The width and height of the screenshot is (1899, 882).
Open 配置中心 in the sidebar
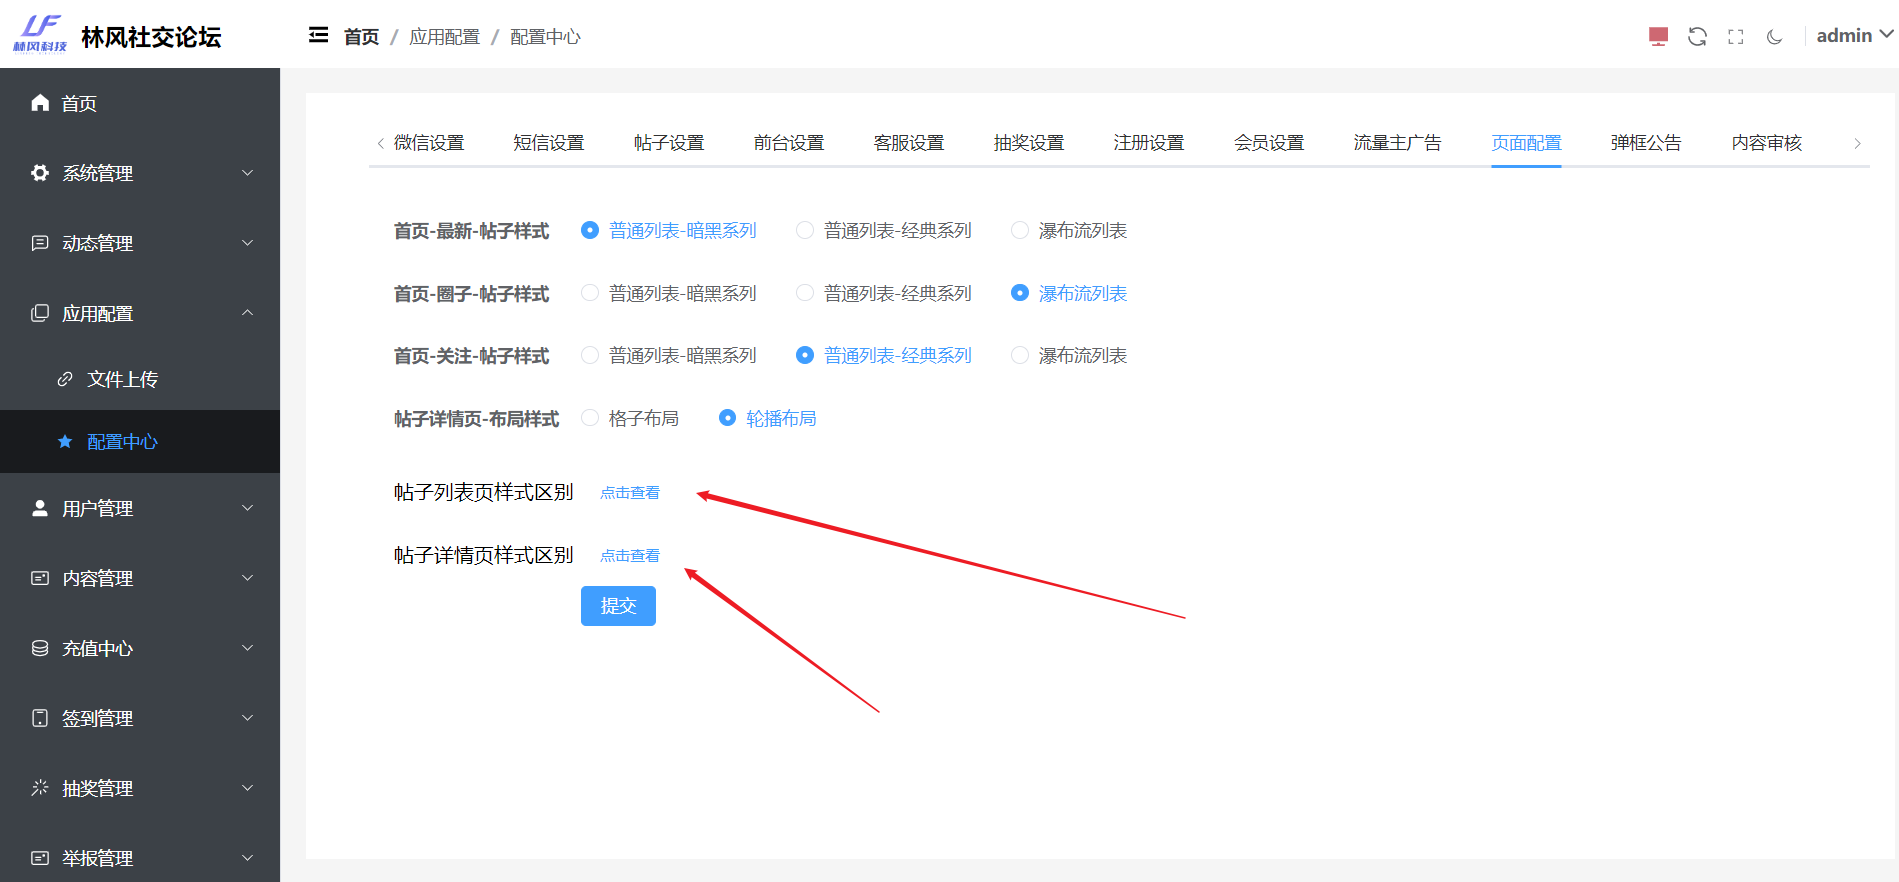click(x=140, y=441)
